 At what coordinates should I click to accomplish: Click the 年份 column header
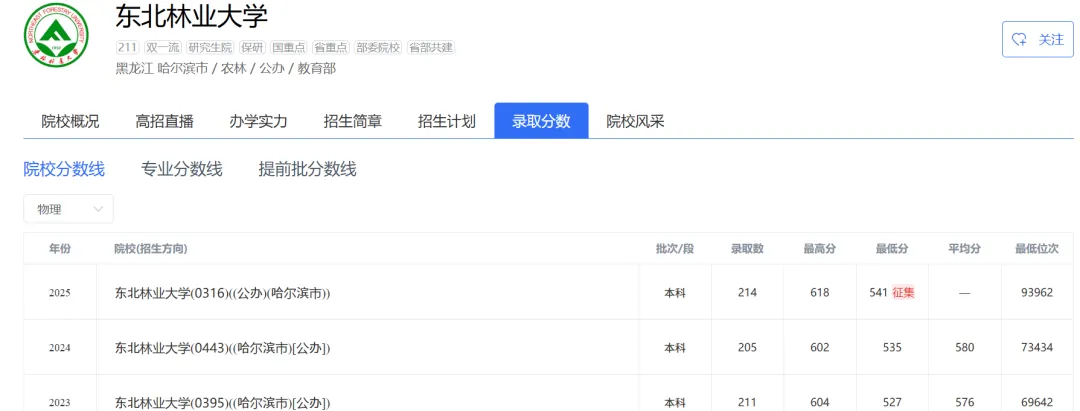[x=59, y=249]
